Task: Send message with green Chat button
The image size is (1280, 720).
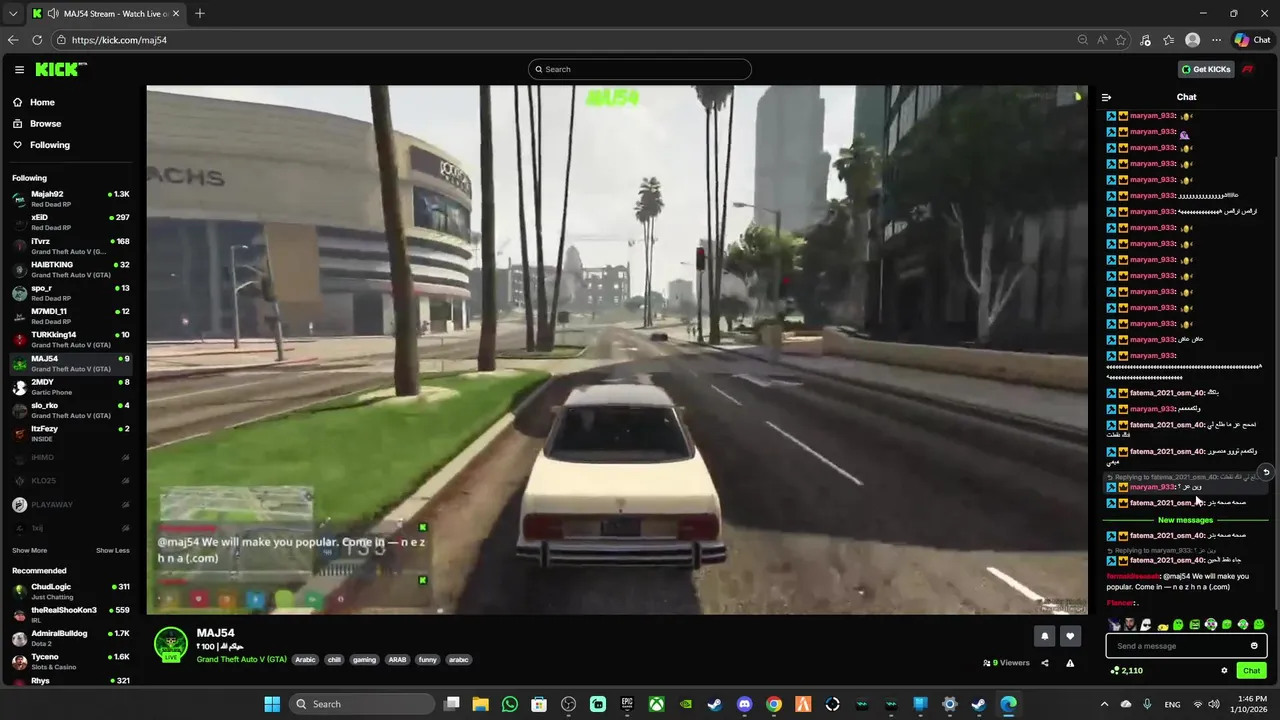Action: click(x=1251, y=670)
